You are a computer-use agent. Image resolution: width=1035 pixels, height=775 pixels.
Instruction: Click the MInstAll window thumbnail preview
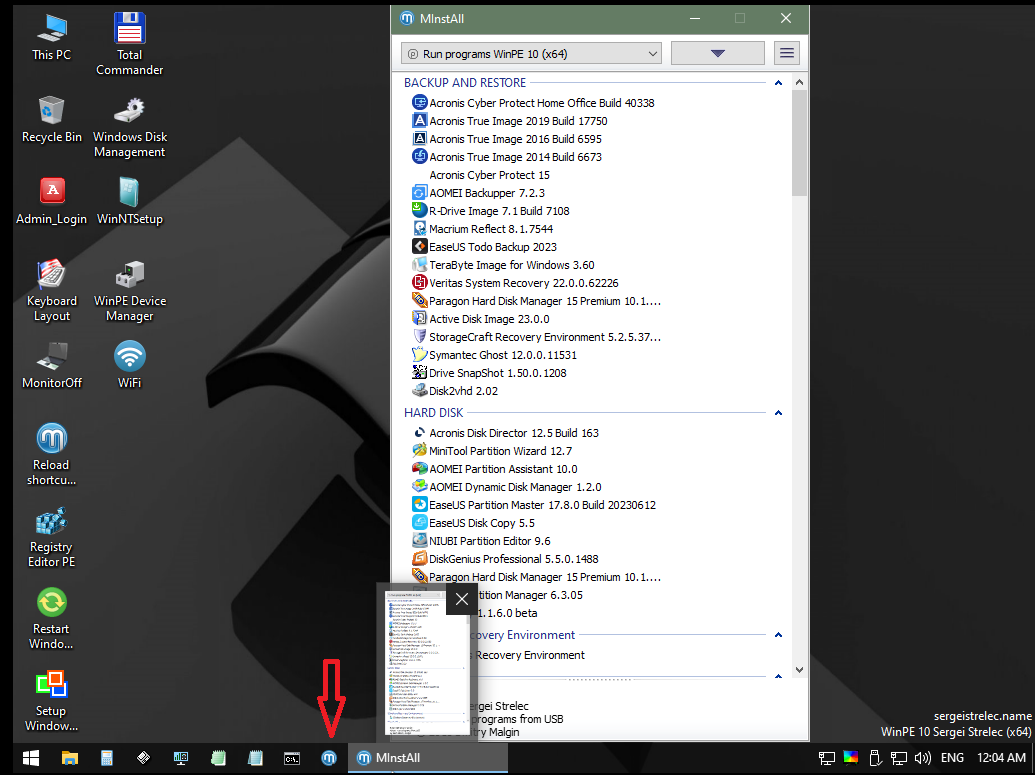(x=427, y=663)
